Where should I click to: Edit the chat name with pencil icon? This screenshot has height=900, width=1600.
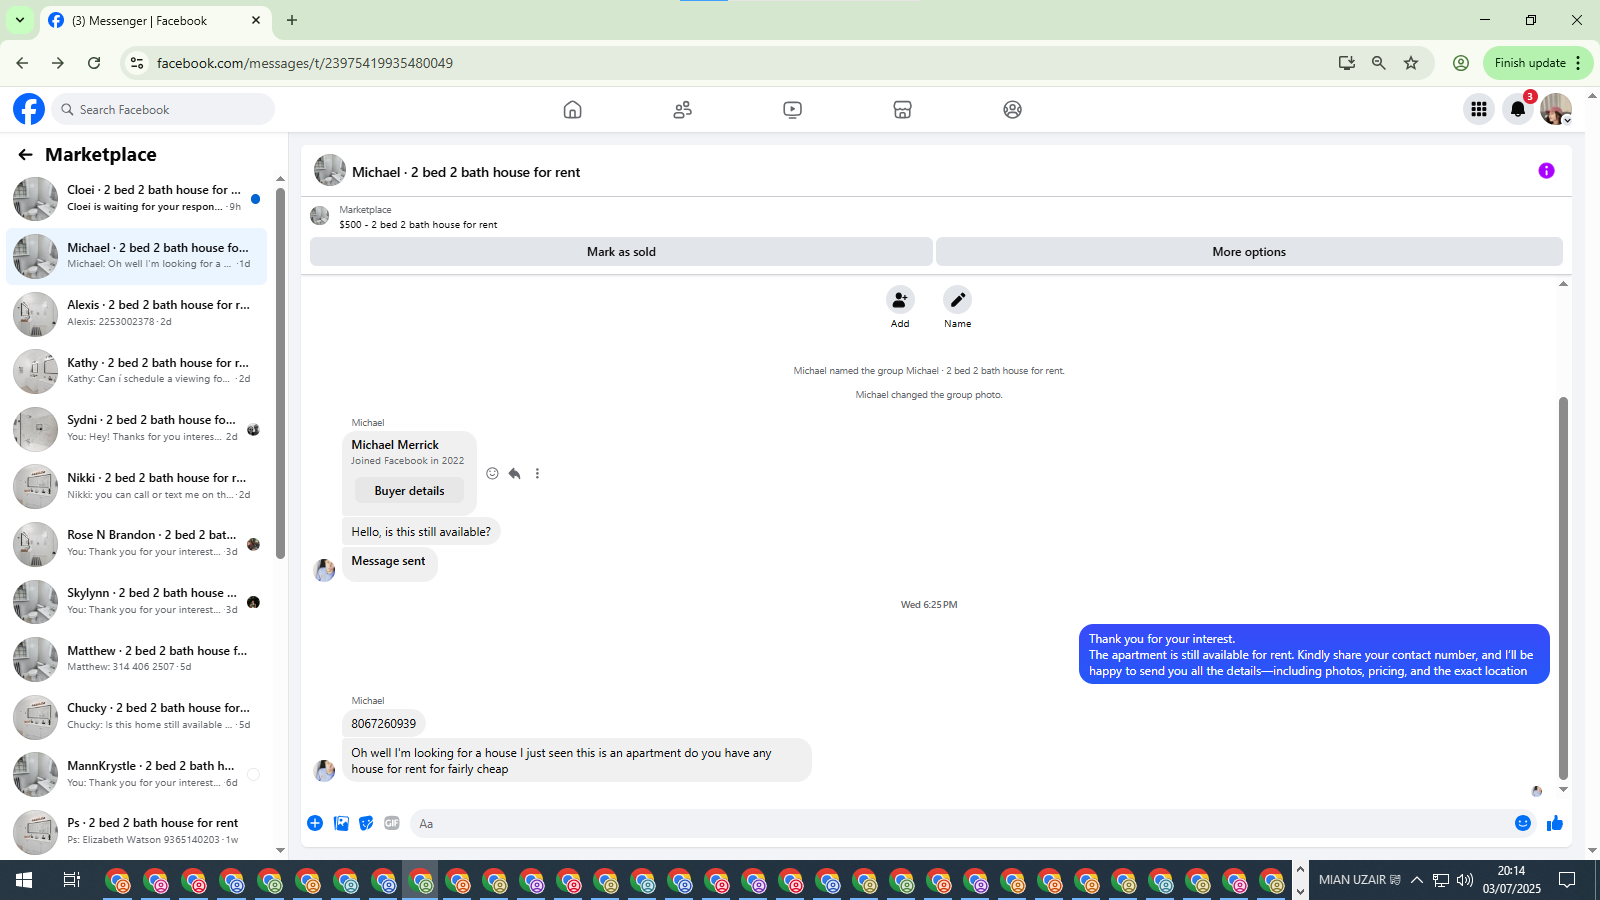(957, 300)
